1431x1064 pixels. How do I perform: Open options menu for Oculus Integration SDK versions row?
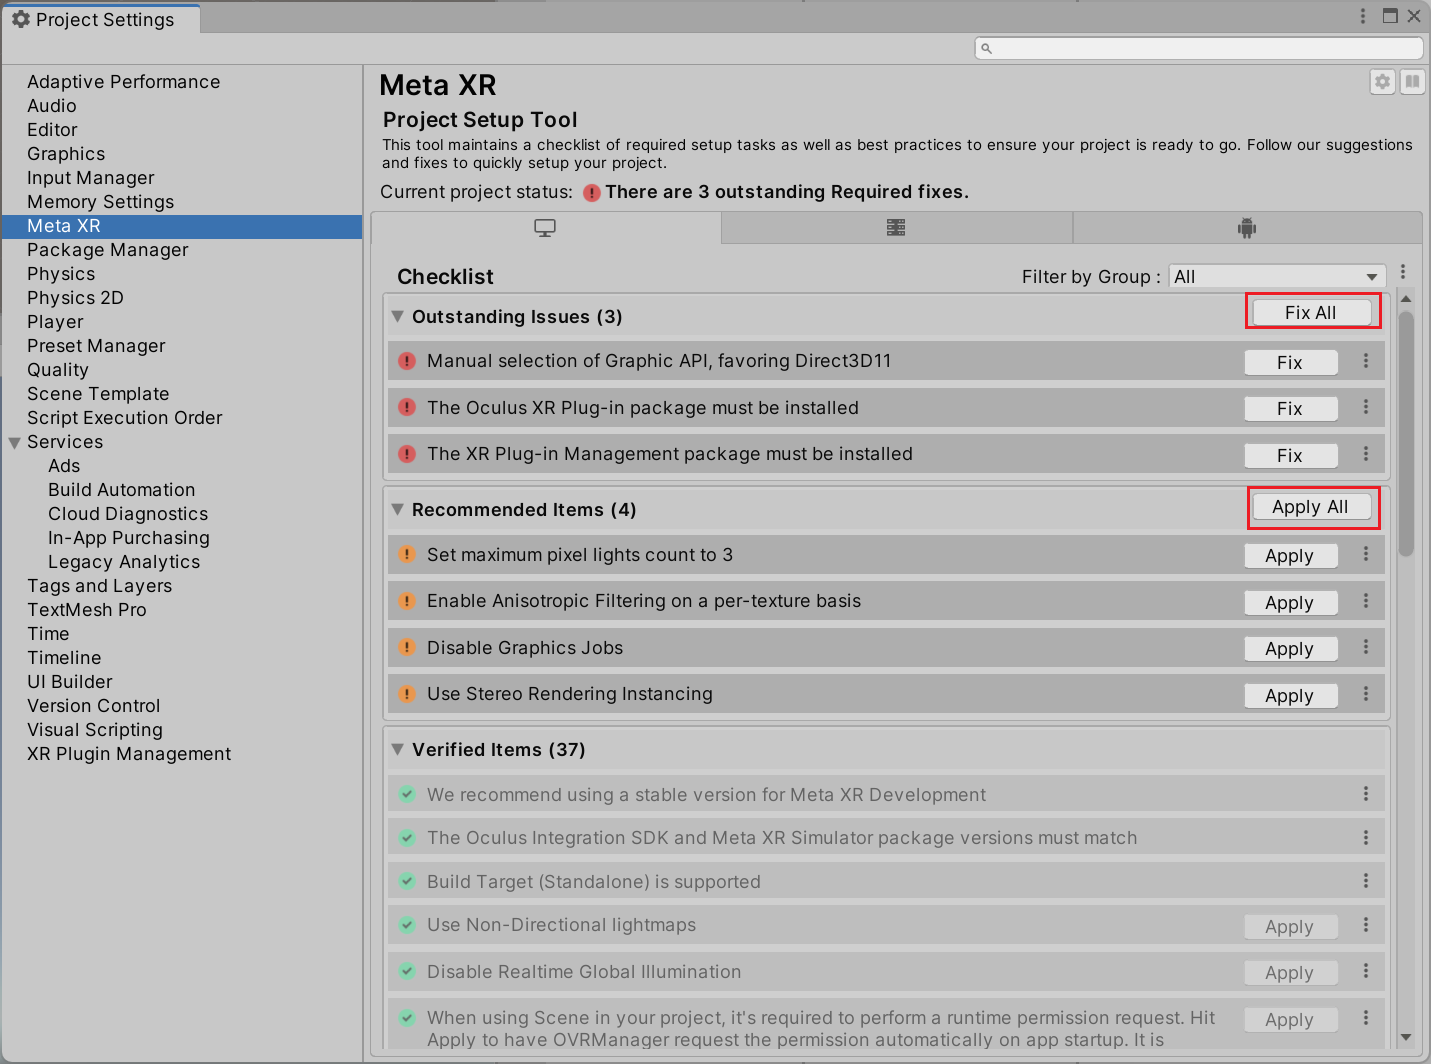click(x=1366, y=837)
